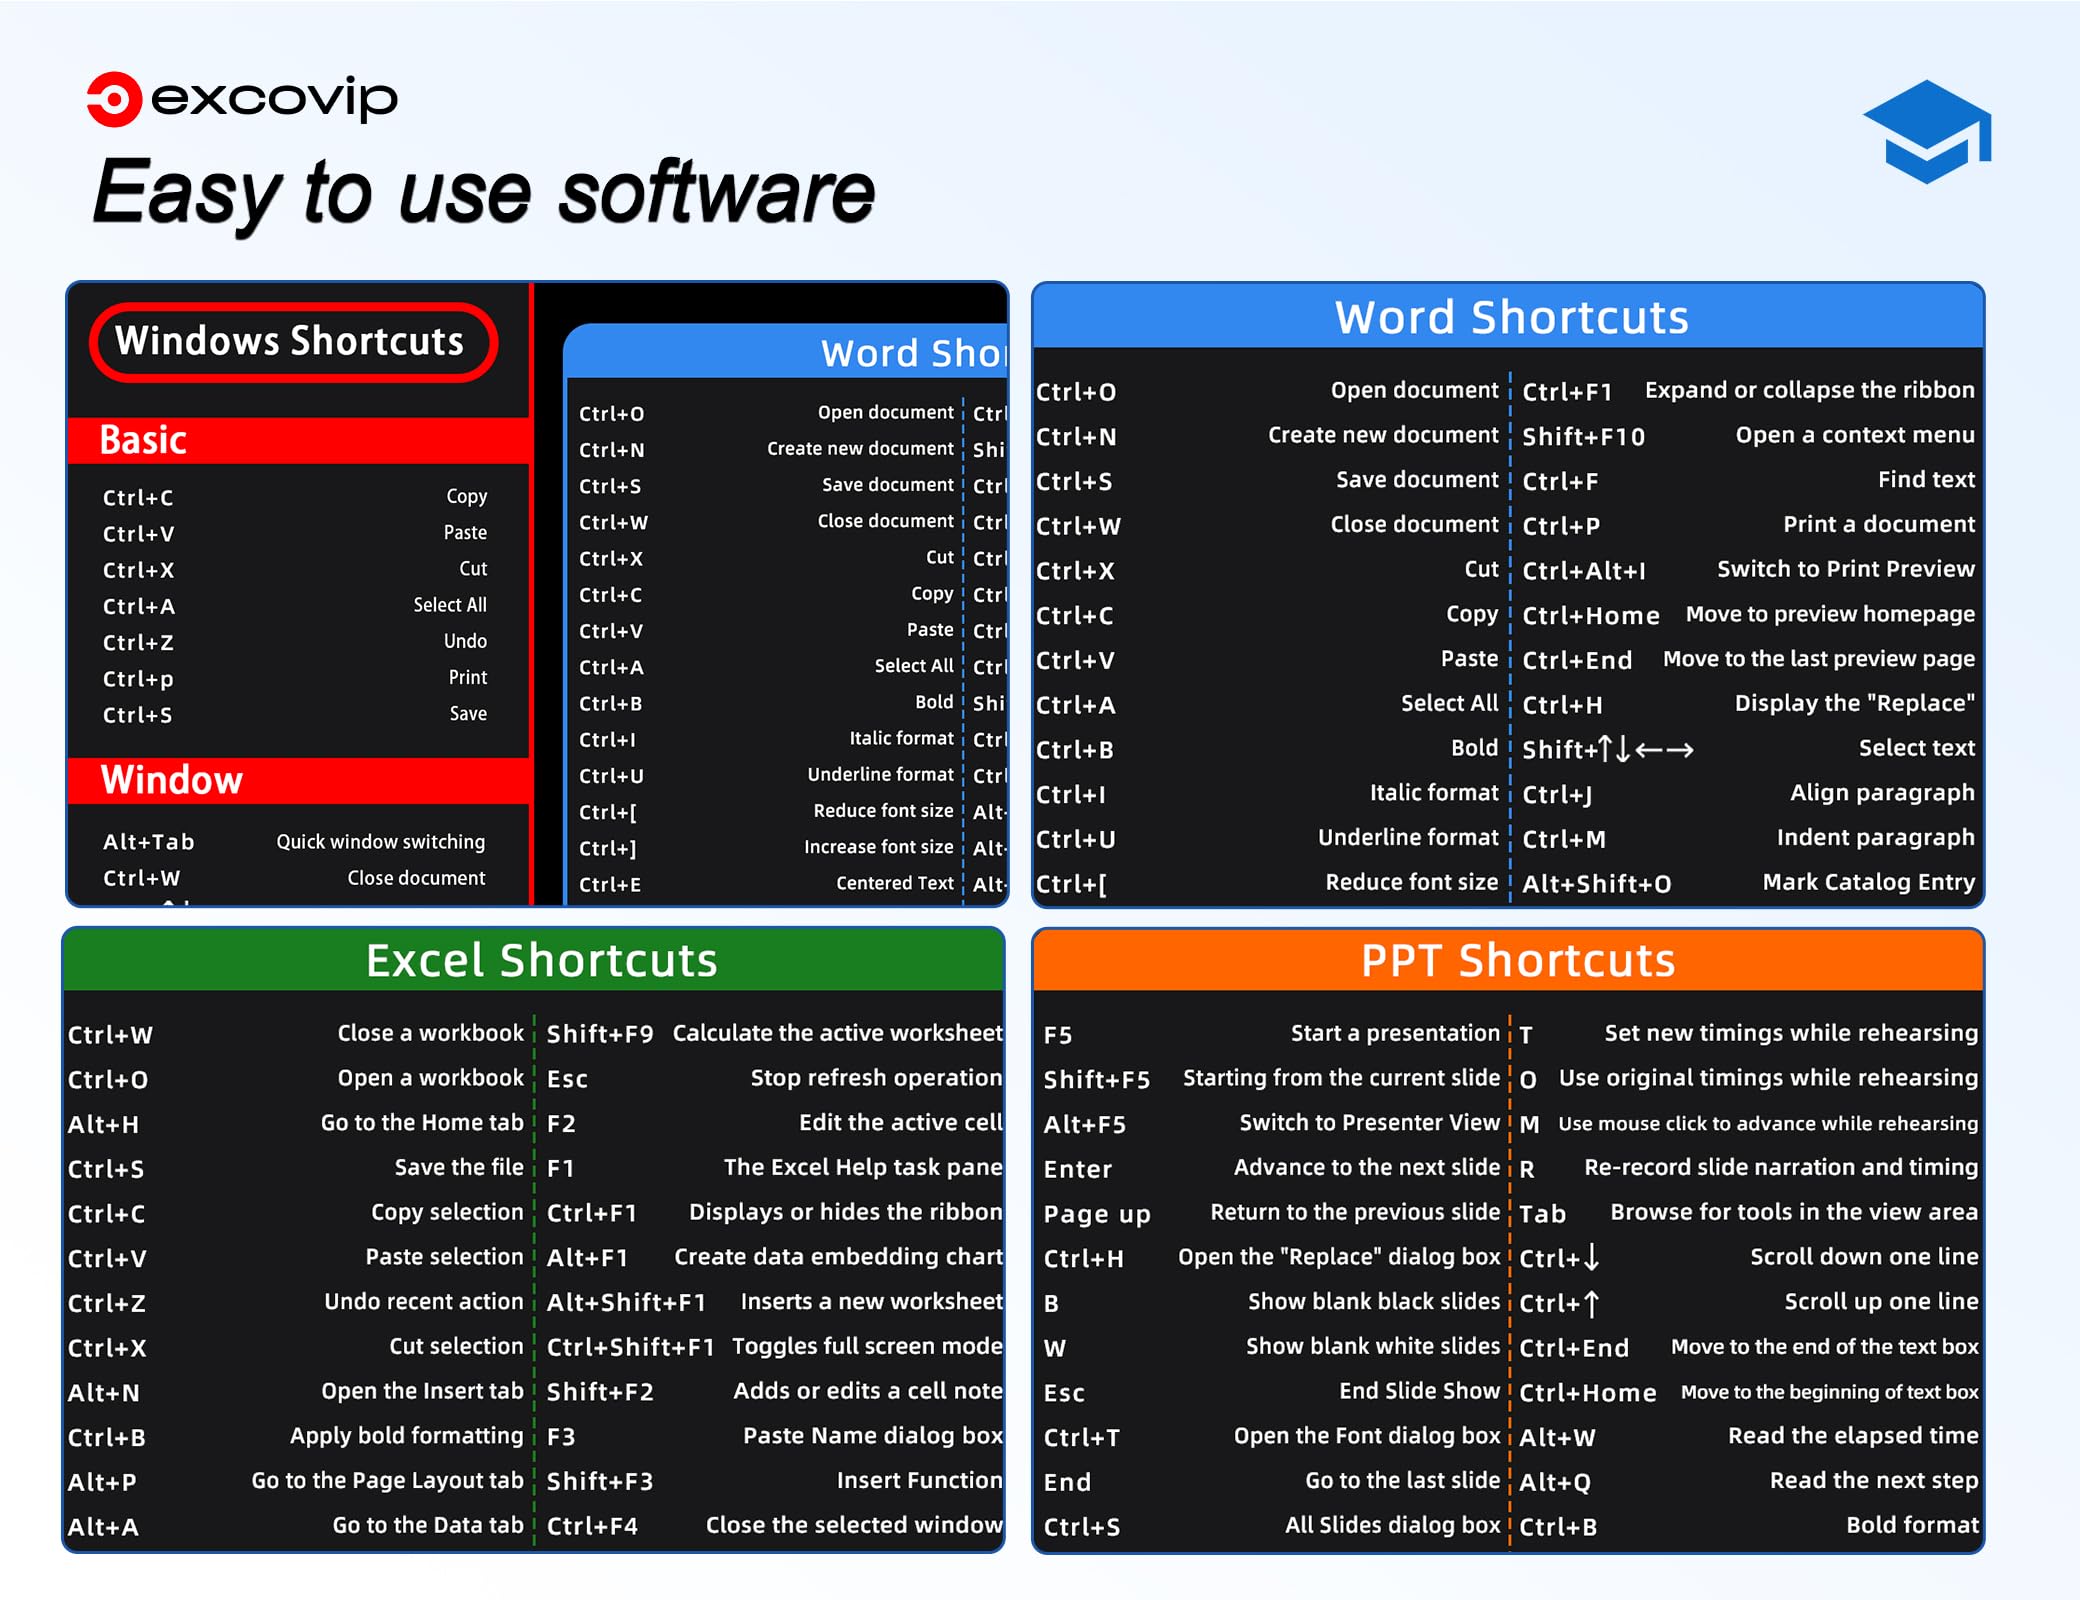This screenshot has width=2080, height=1600.
Task: Click the orange PPT Shortcuts header
Action: tap(1508, 960)
